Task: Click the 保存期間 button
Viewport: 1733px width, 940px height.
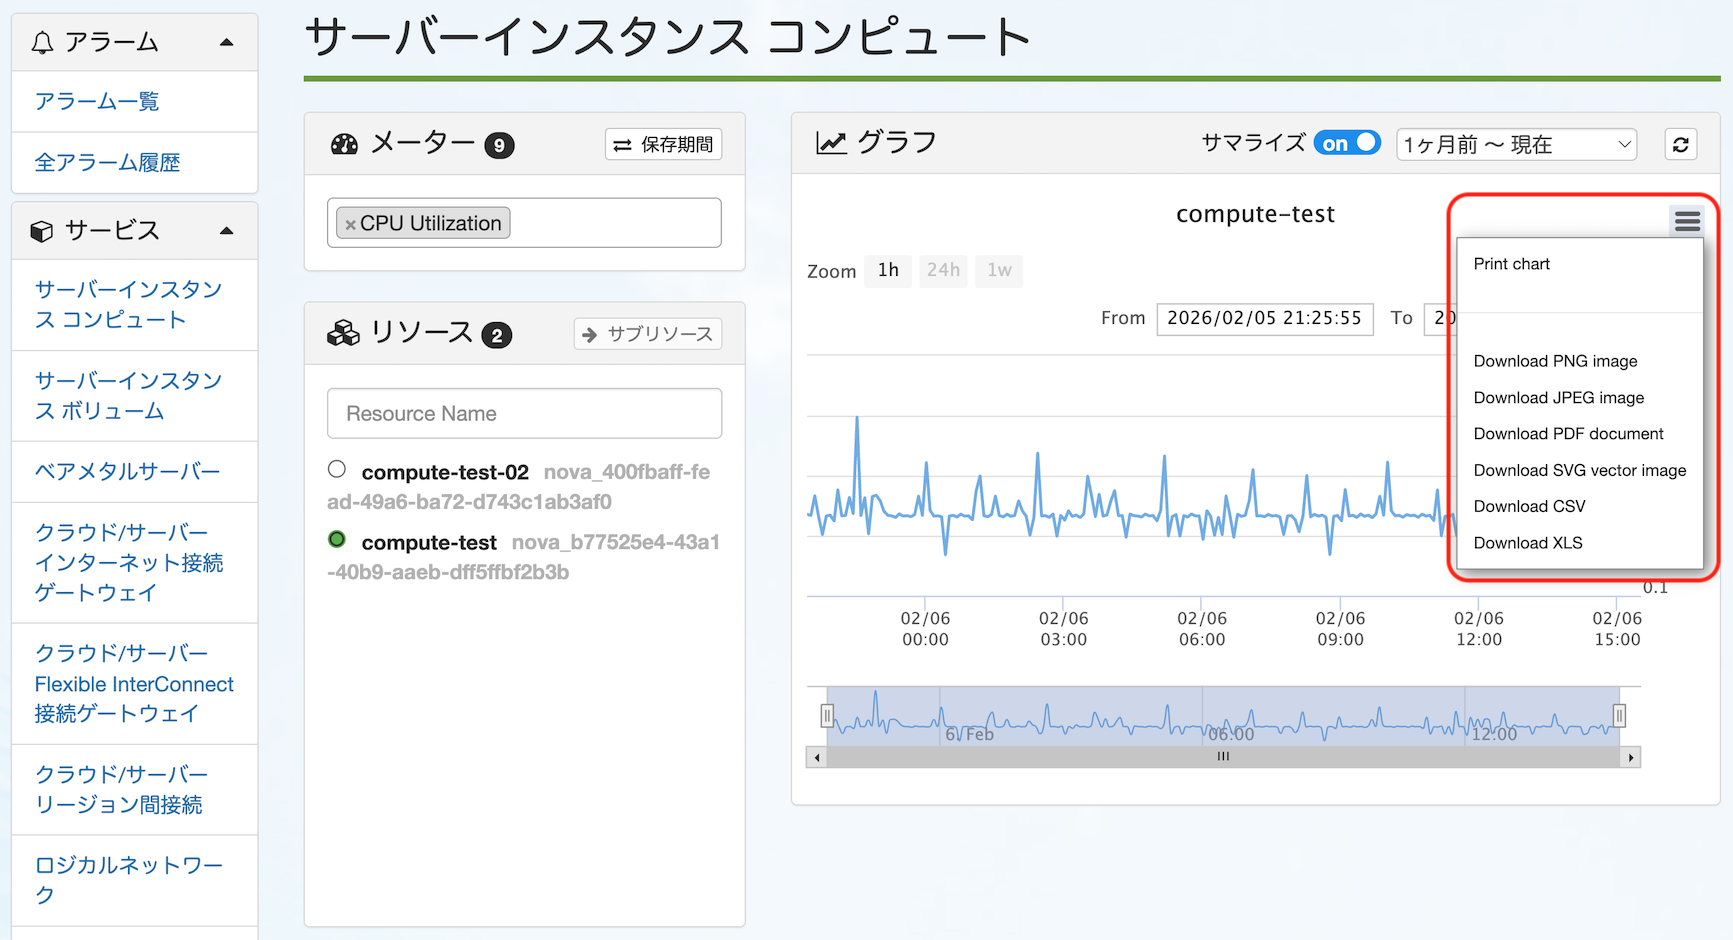Action: [663, 145]
